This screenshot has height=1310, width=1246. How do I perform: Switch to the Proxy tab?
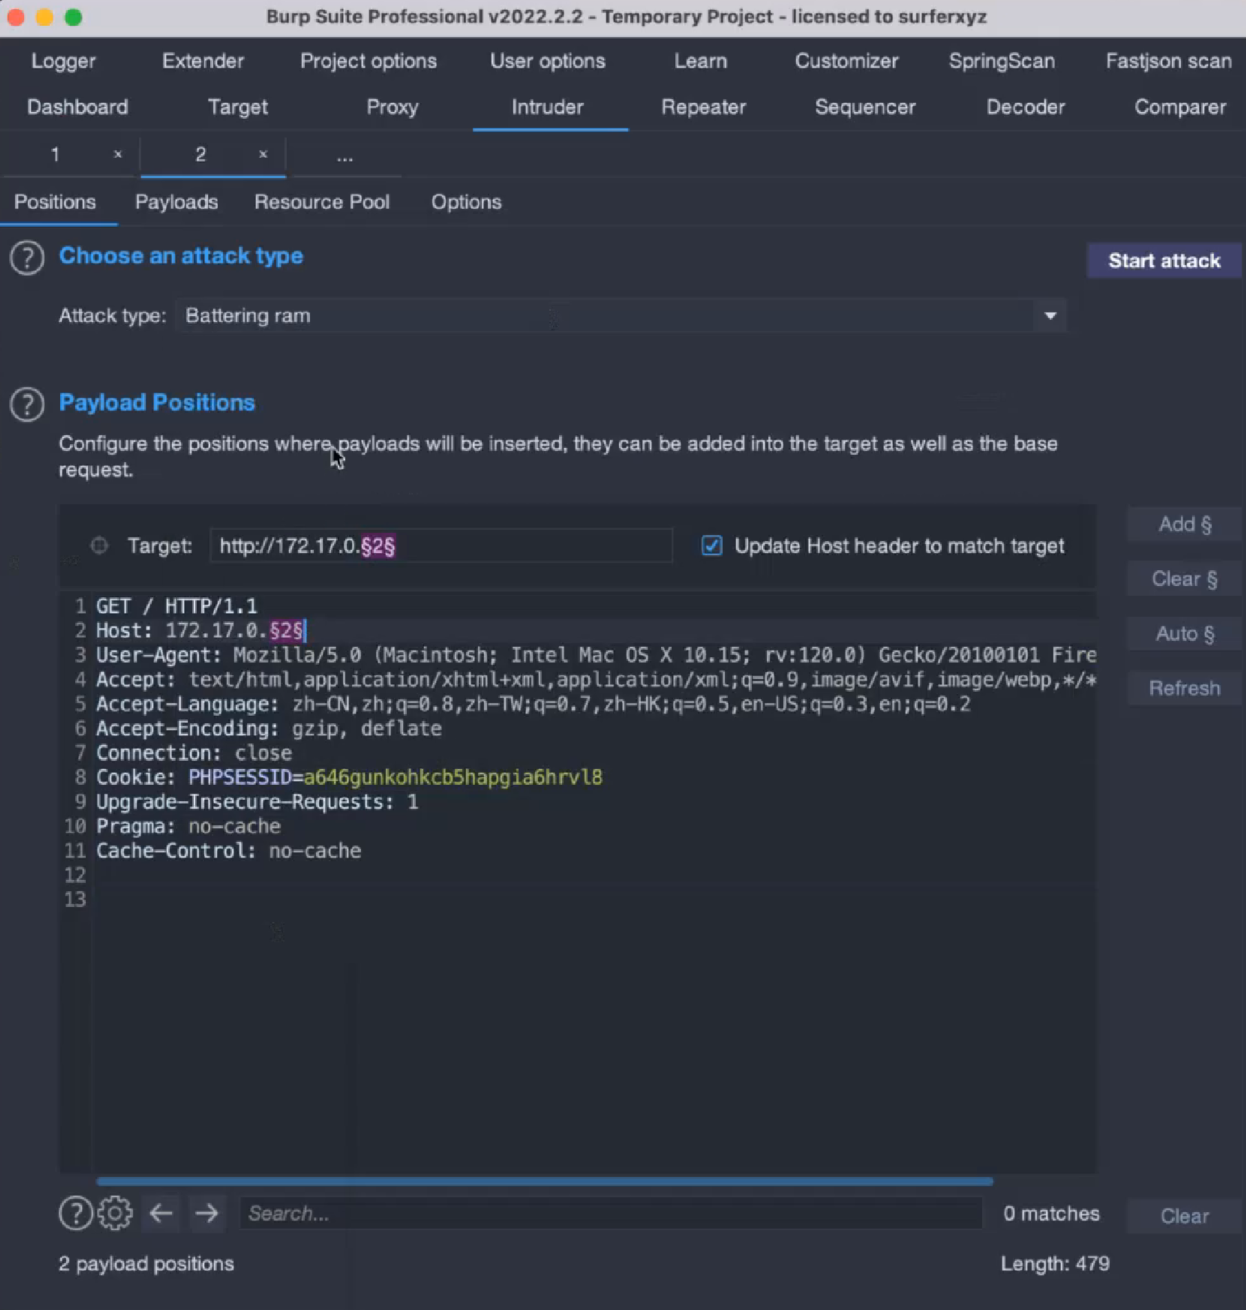(392, 107)
